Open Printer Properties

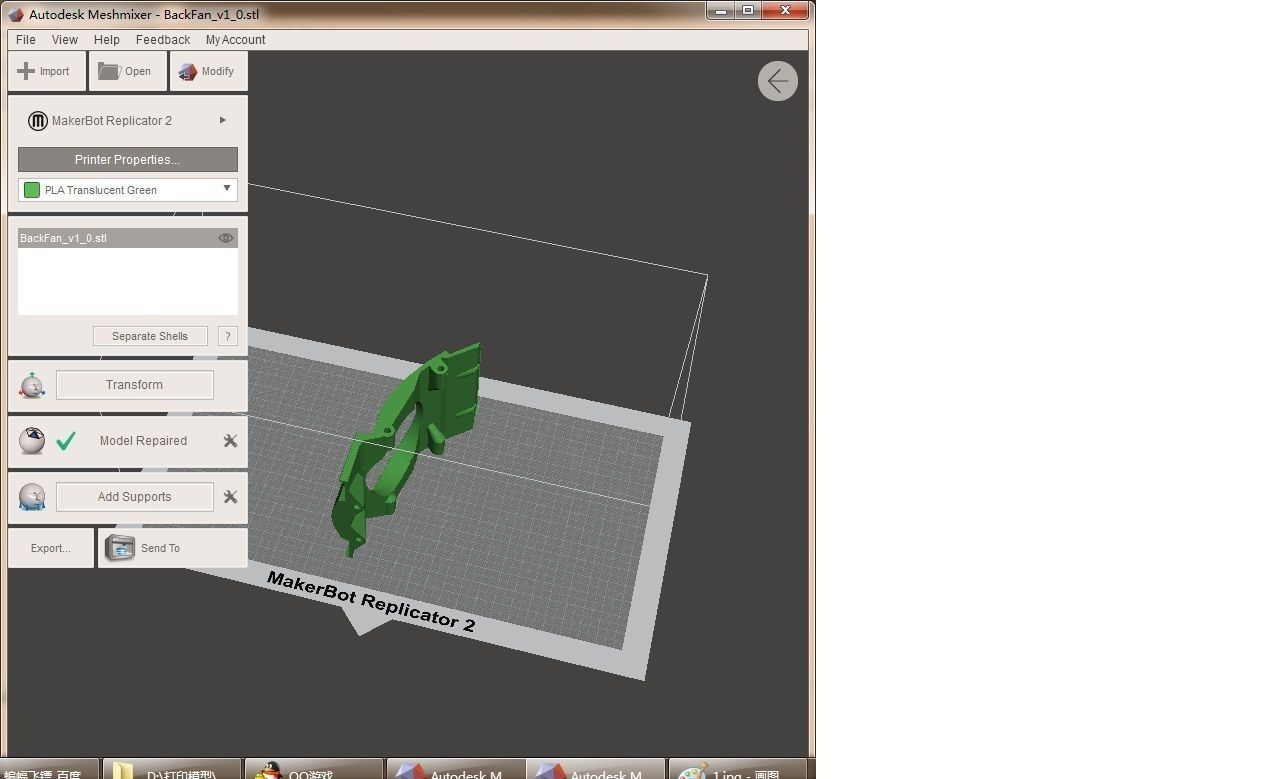click(x=127, y=160)
